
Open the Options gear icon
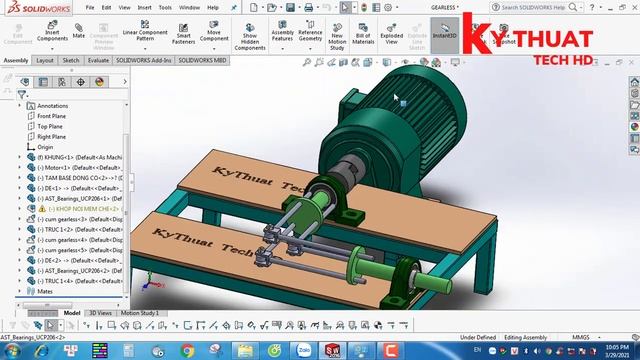click(x=388, y=7)
